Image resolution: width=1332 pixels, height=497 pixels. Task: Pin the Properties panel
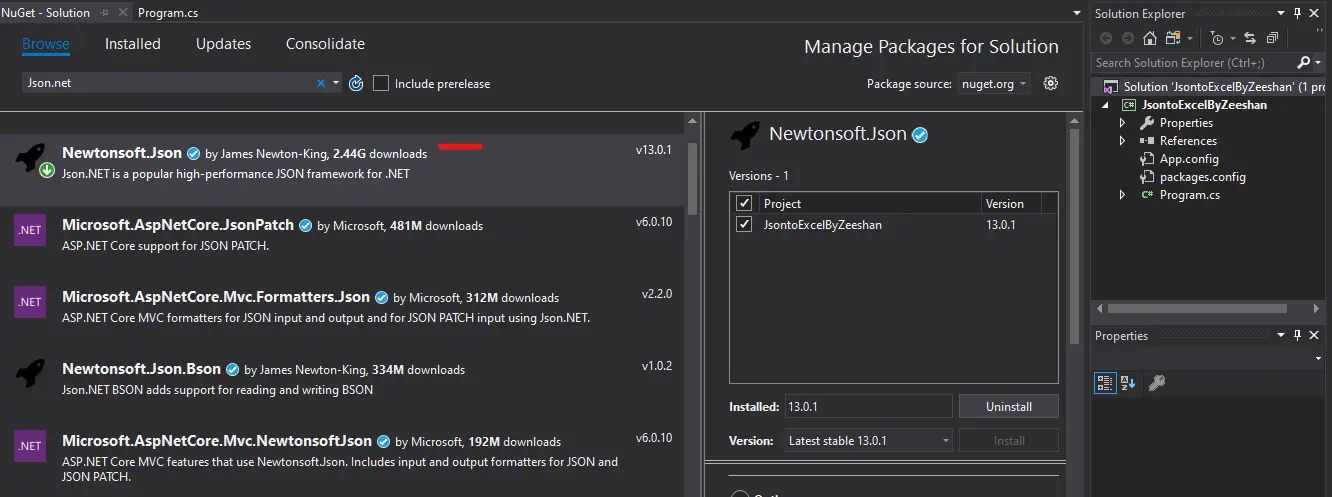point(1297,336)
